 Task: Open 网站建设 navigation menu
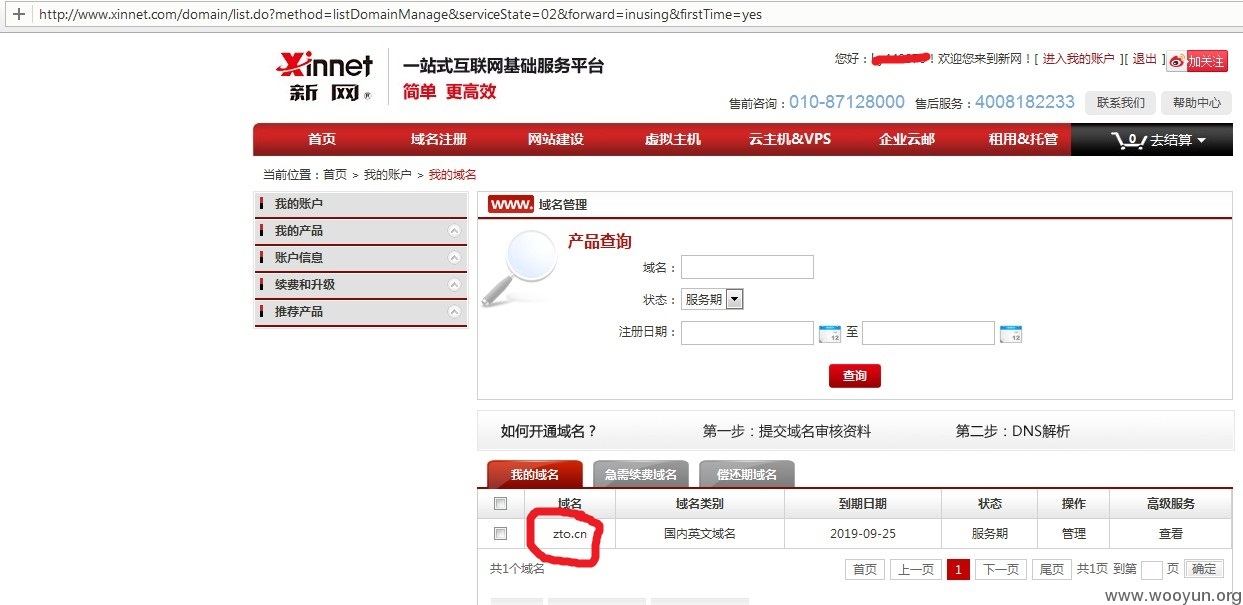(556, 140)
